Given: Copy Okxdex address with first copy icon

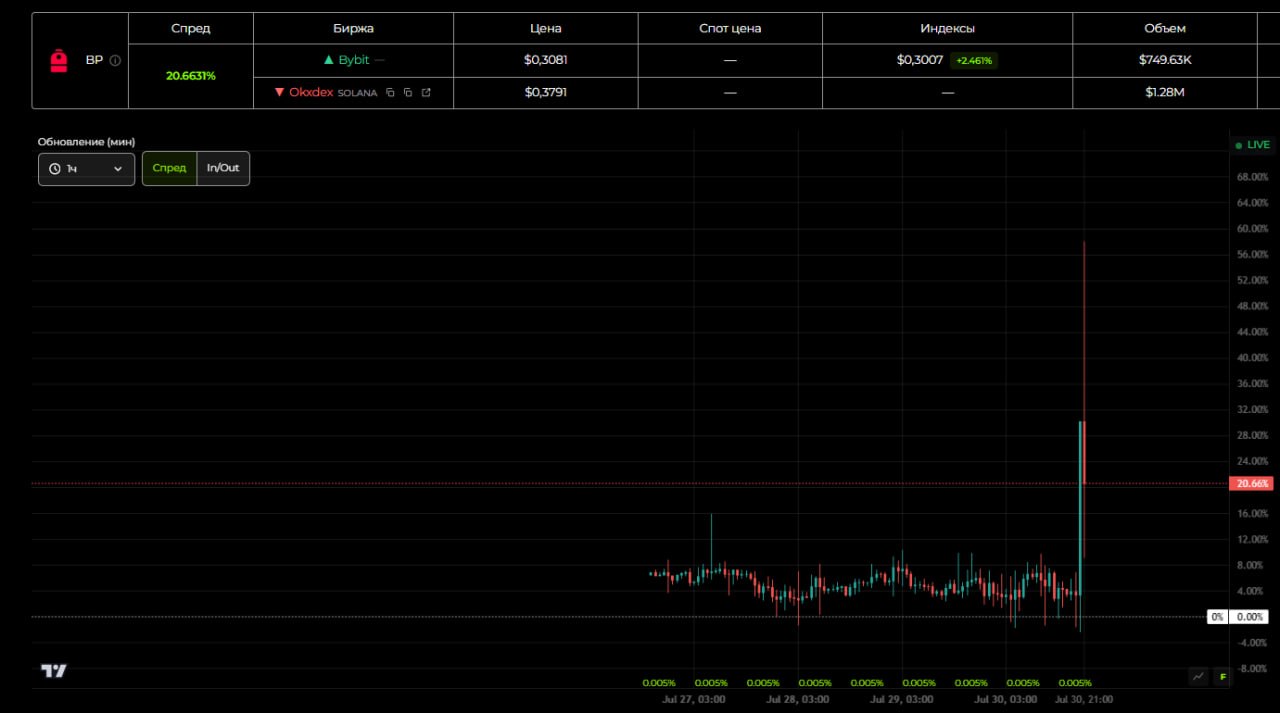Looking at the screenshot, I should (x=390, y=93).
